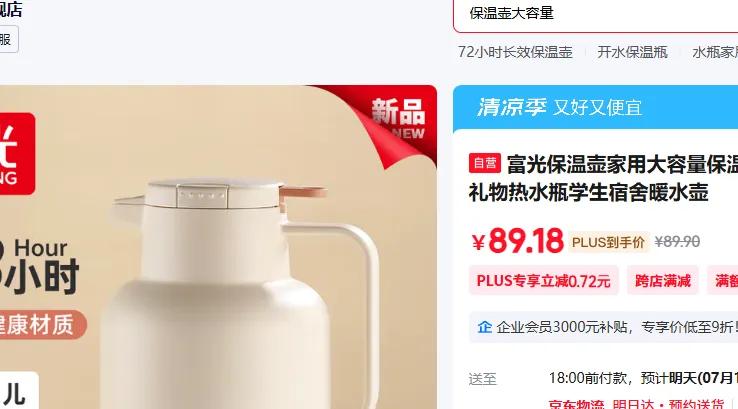Click the blue 企 enterprise member icon
This screenshot has width=738, height=409.
[484, 327]
